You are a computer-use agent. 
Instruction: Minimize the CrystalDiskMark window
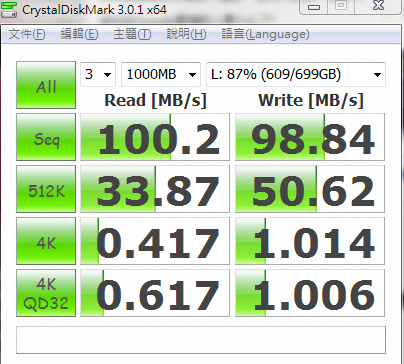(314, 7)
